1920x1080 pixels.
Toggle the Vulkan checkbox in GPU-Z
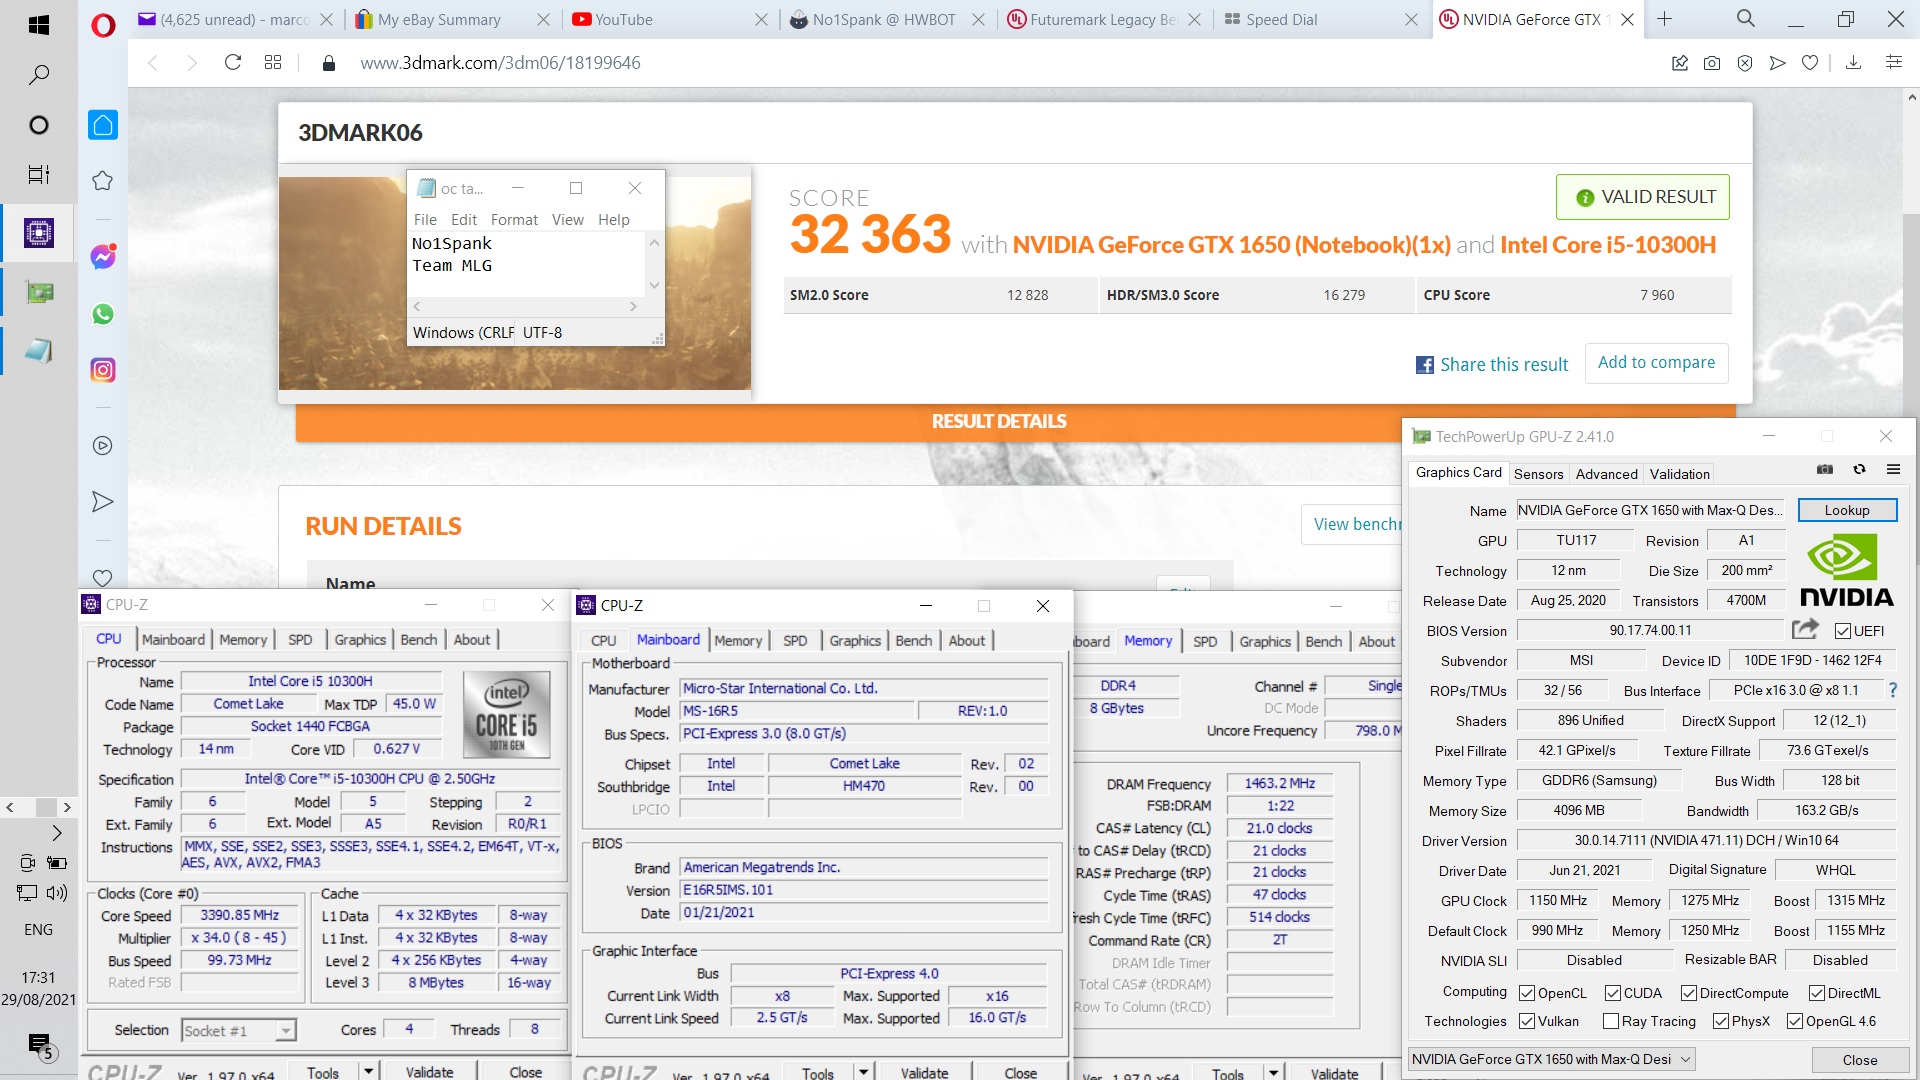click(x=1527, y=1021)
